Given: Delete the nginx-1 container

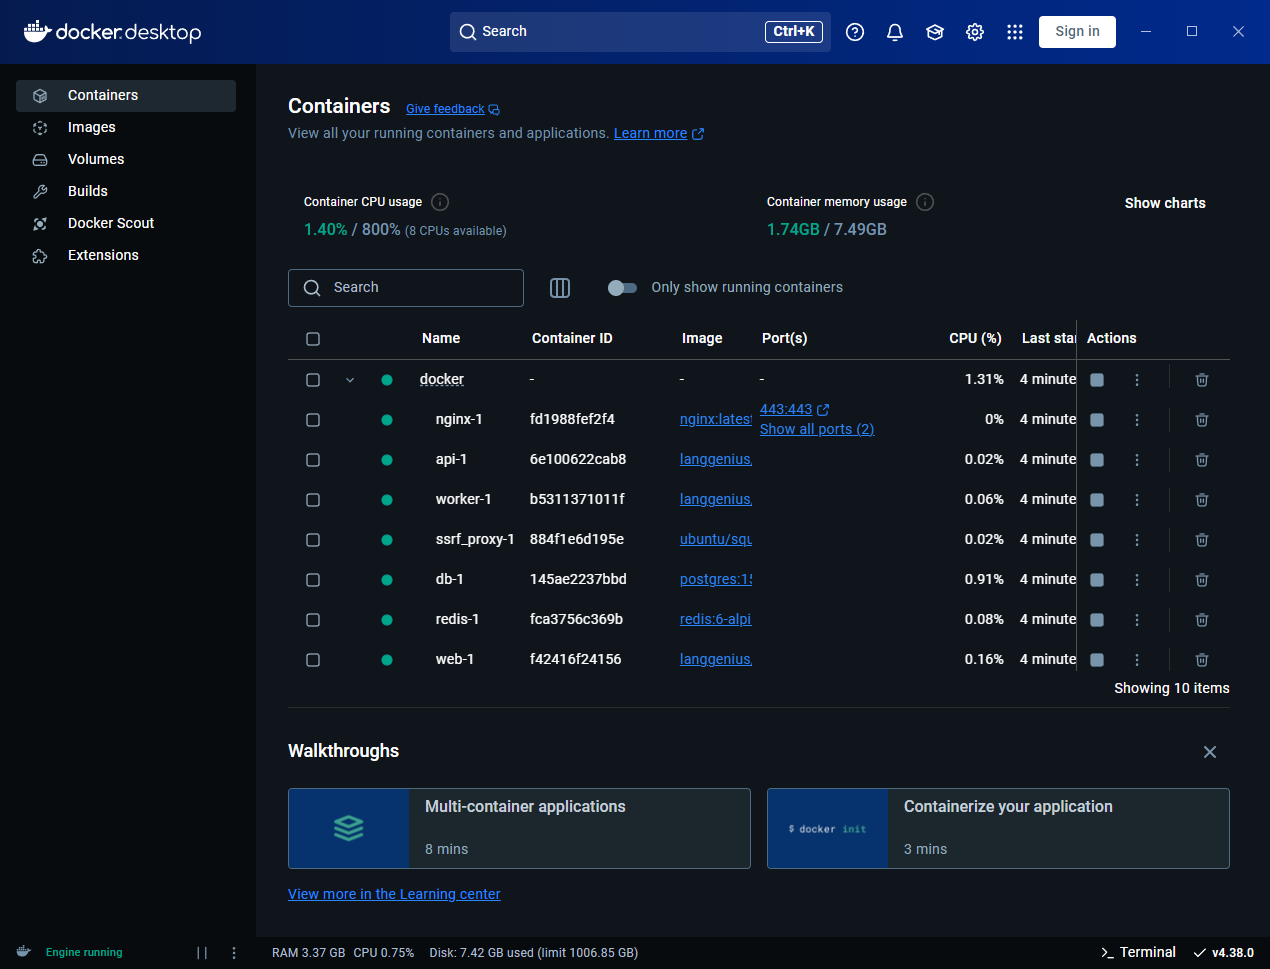Looking at the screenshot, I should pyautogui.click(x=1202, y=420).
